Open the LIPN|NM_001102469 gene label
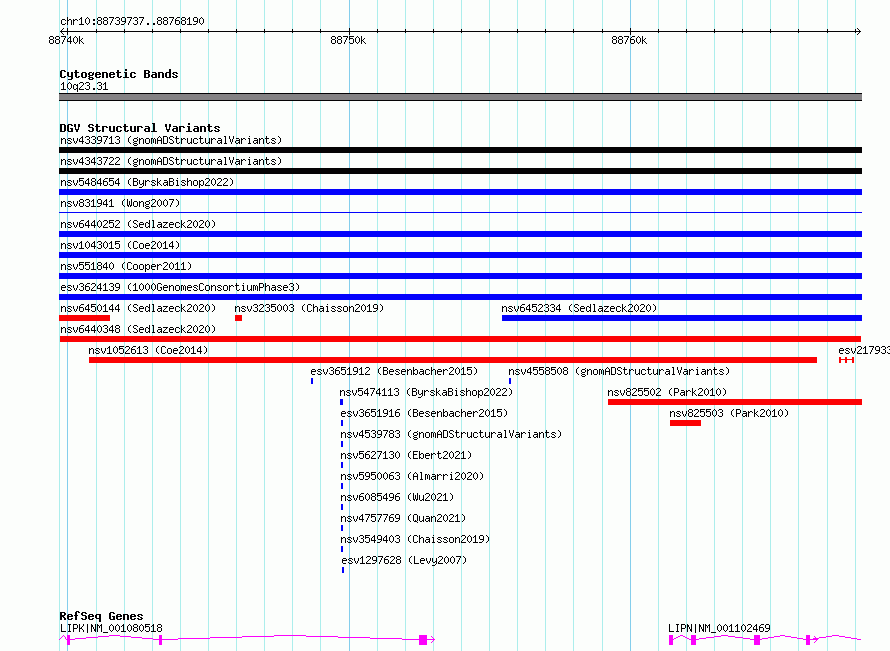This screenshot has height=651, width=890. coord(719,628)
